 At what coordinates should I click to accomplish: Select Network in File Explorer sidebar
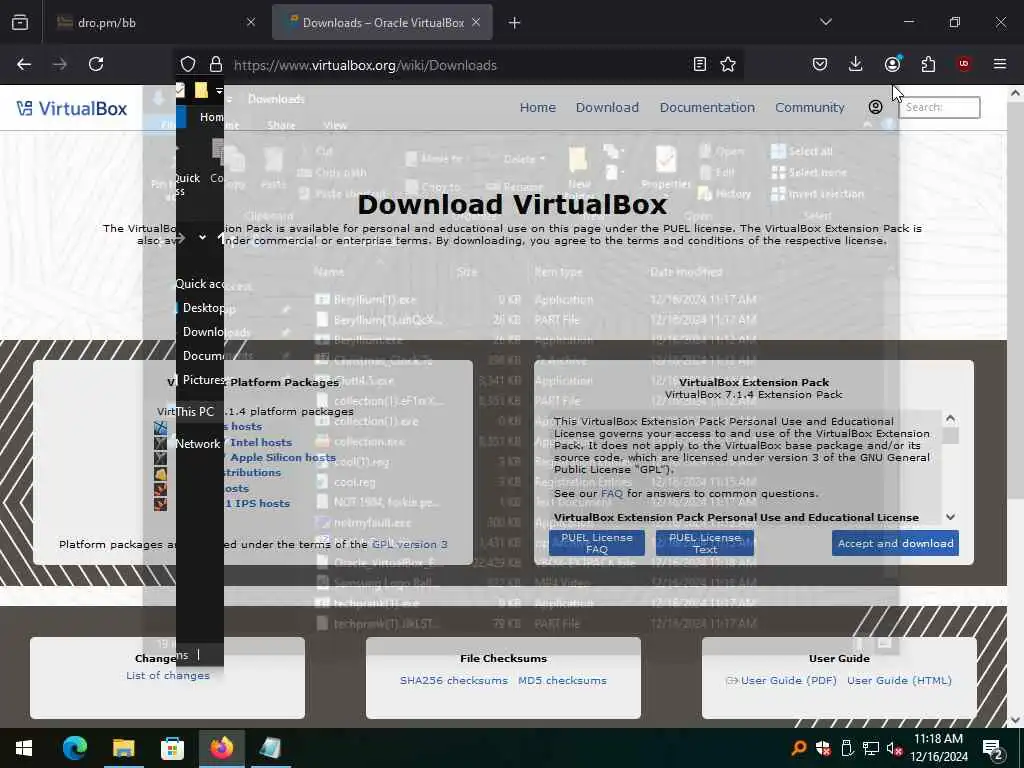click(x=198, y=443)
